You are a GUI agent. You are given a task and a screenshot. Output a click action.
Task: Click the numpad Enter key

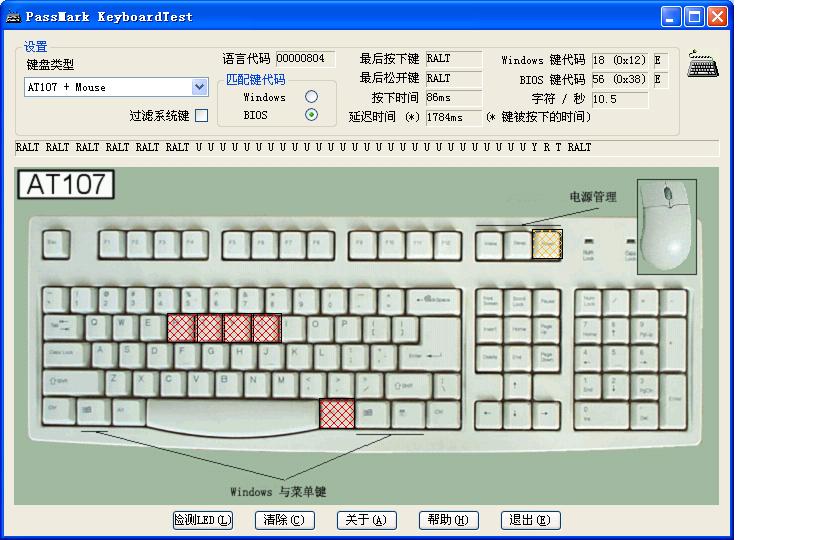coord(674,402)
